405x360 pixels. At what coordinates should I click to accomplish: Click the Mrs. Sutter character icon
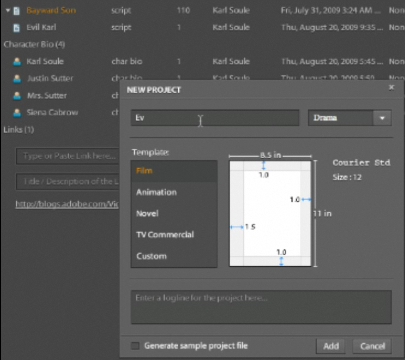(x=17, y=96)
